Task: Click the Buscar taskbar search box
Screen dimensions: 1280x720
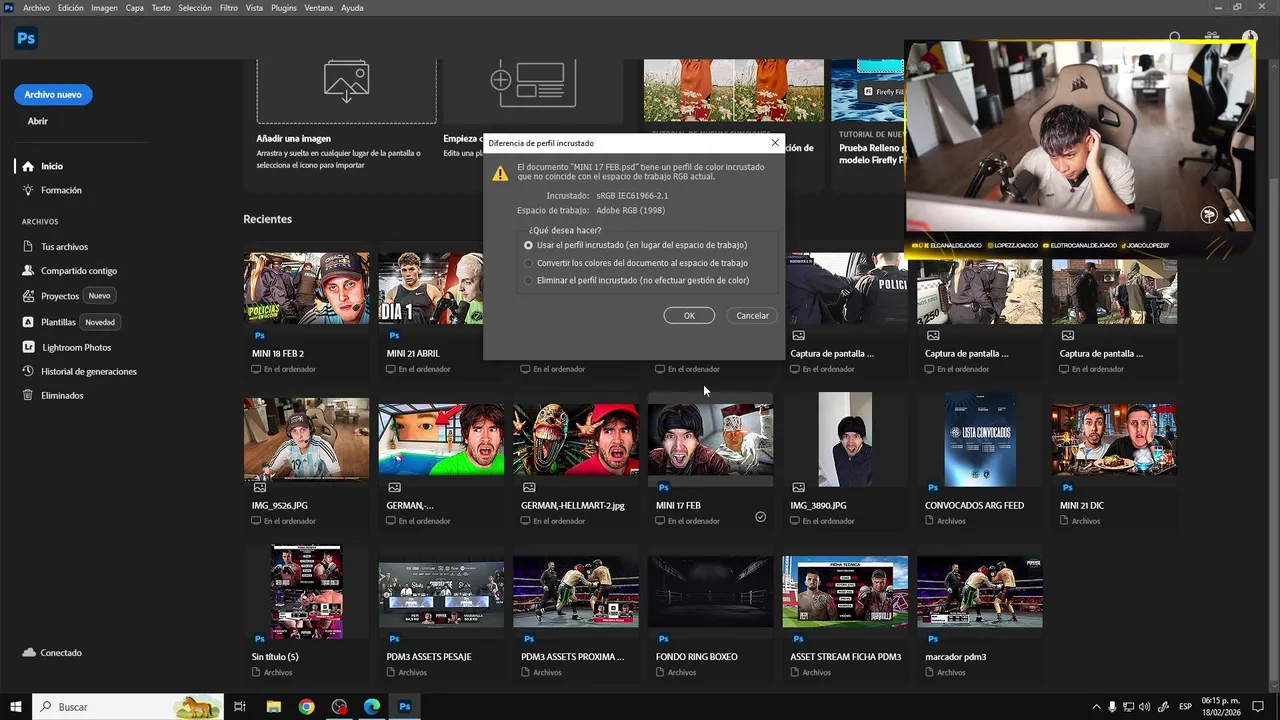Action: pyautogui.click(x=128, y=707)
